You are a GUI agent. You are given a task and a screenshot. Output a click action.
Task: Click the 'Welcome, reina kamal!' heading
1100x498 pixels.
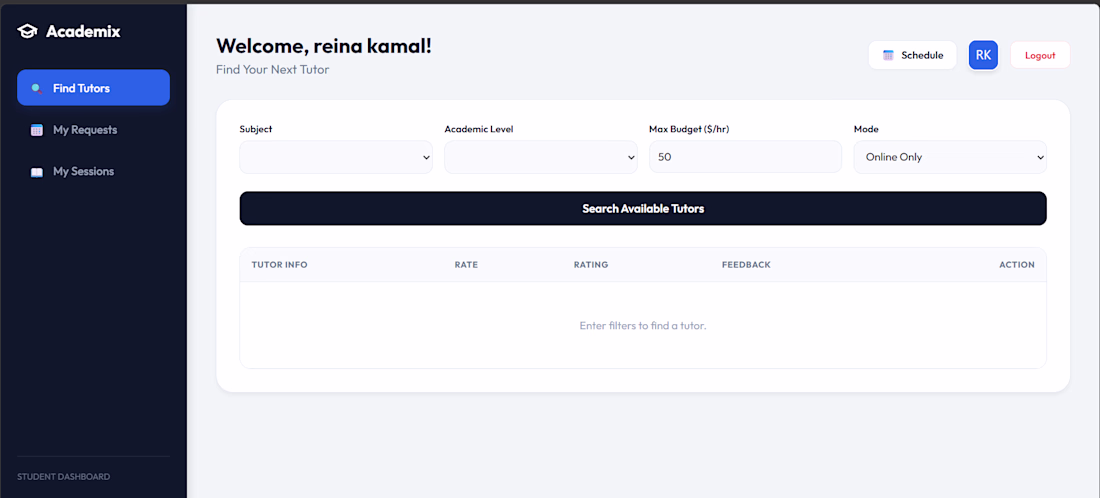(323, 46)
